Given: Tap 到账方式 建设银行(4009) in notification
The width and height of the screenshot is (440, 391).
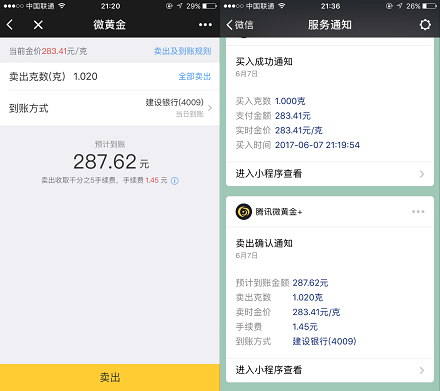Looking at the screenshot, I should pos(324,341).
